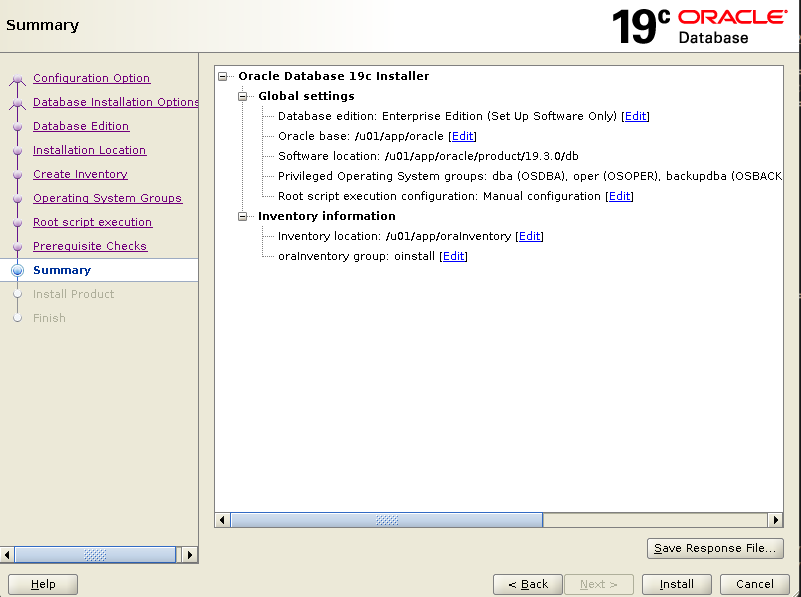The image size is (801, 597).
Task: Click the Configuration Option step marker icon
Action: 17,79
